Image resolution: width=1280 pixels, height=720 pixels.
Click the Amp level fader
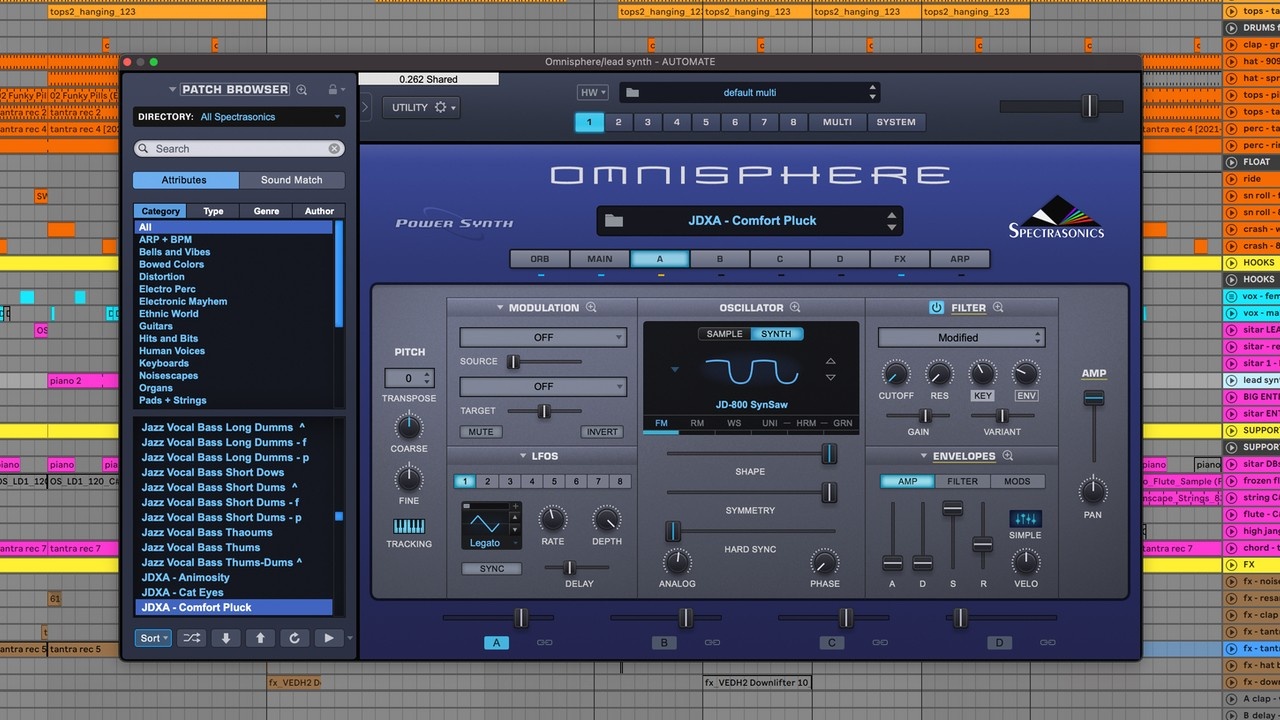click(x=1093, y=427)
